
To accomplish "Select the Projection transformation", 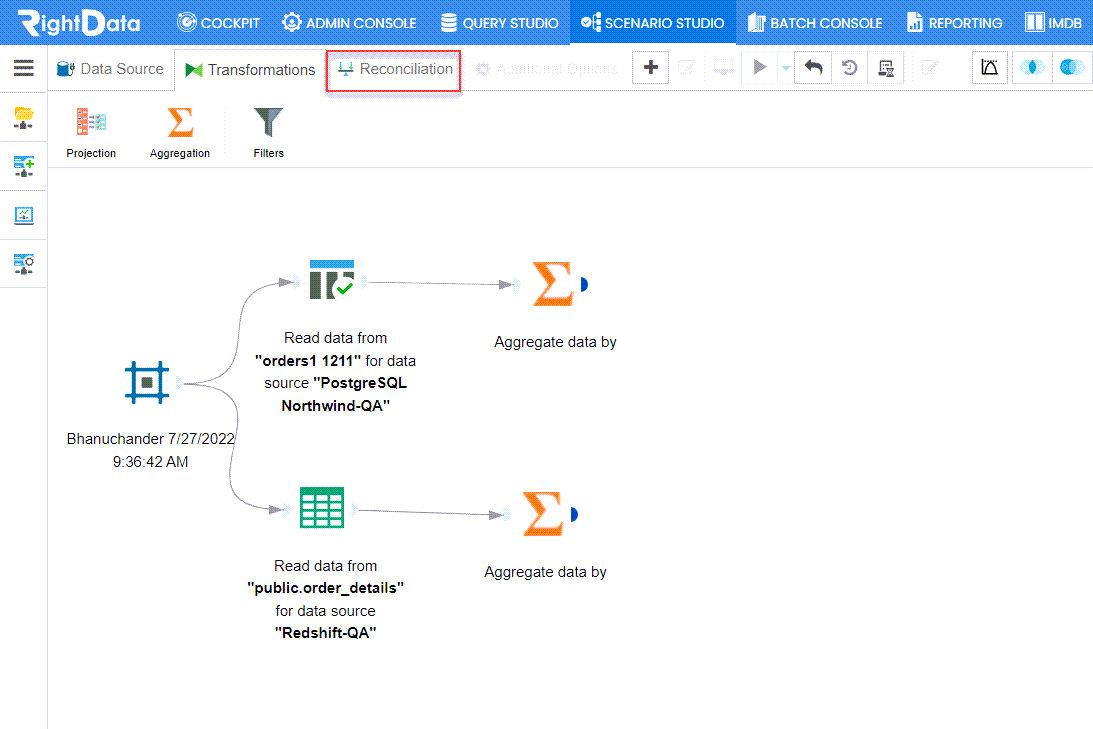I will click(x=91, y=132).
